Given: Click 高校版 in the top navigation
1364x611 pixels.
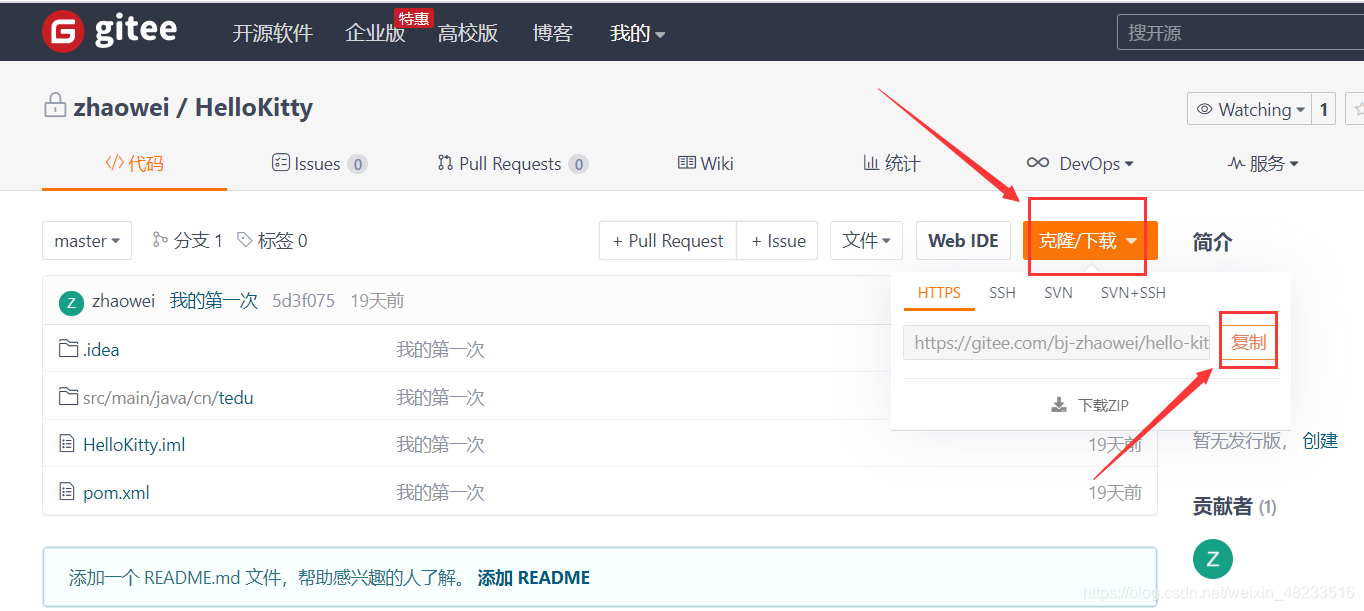Looking at the screenshot, I should pyautogui.click(x=468, y=33).
